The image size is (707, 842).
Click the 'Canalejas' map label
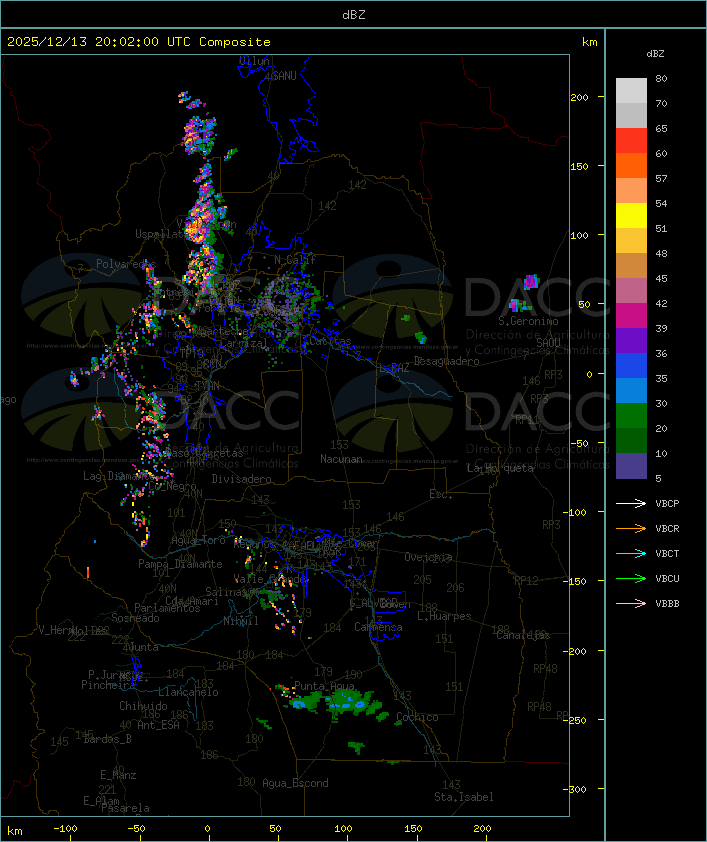click(x=523, y=636)
